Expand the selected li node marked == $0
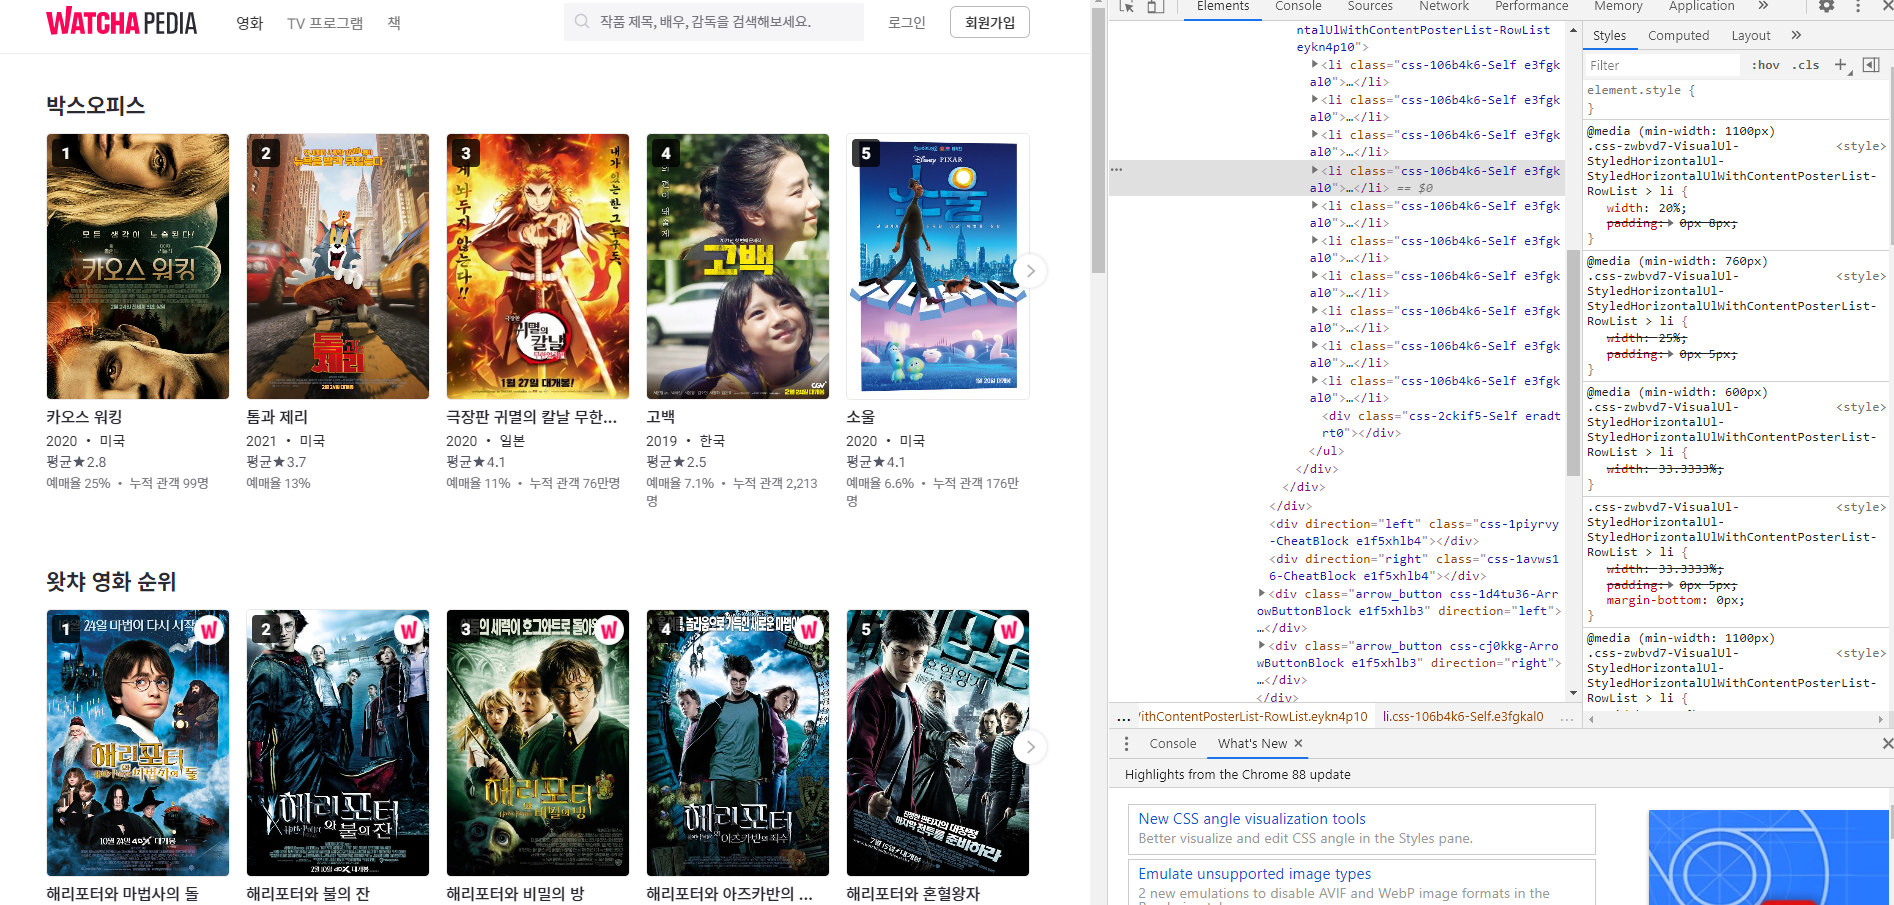Viewport: 1894px width, 905px height. 1314,170
